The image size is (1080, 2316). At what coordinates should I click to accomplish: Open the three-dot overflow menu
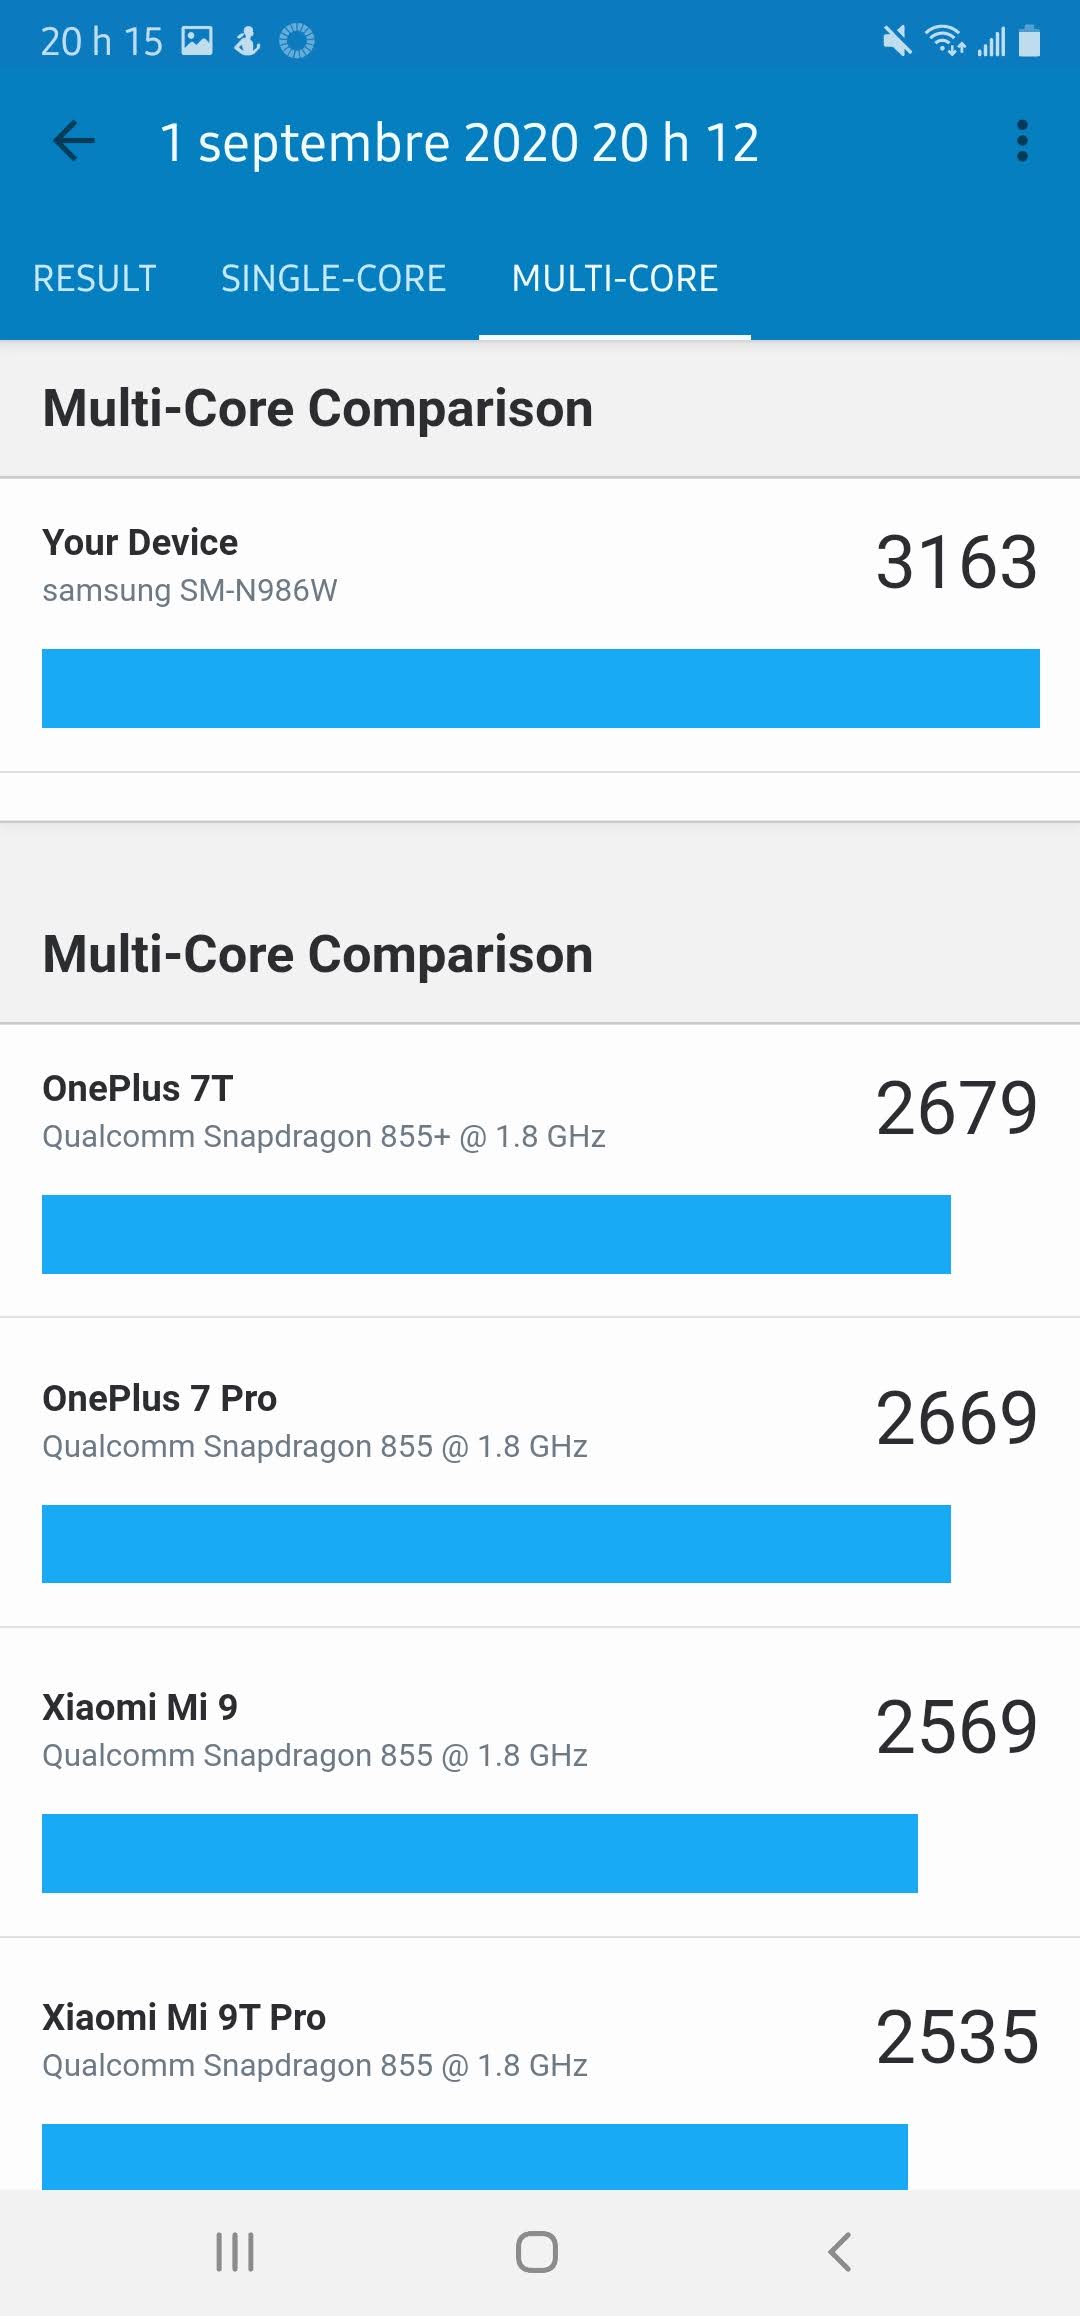click(1021, 141)
